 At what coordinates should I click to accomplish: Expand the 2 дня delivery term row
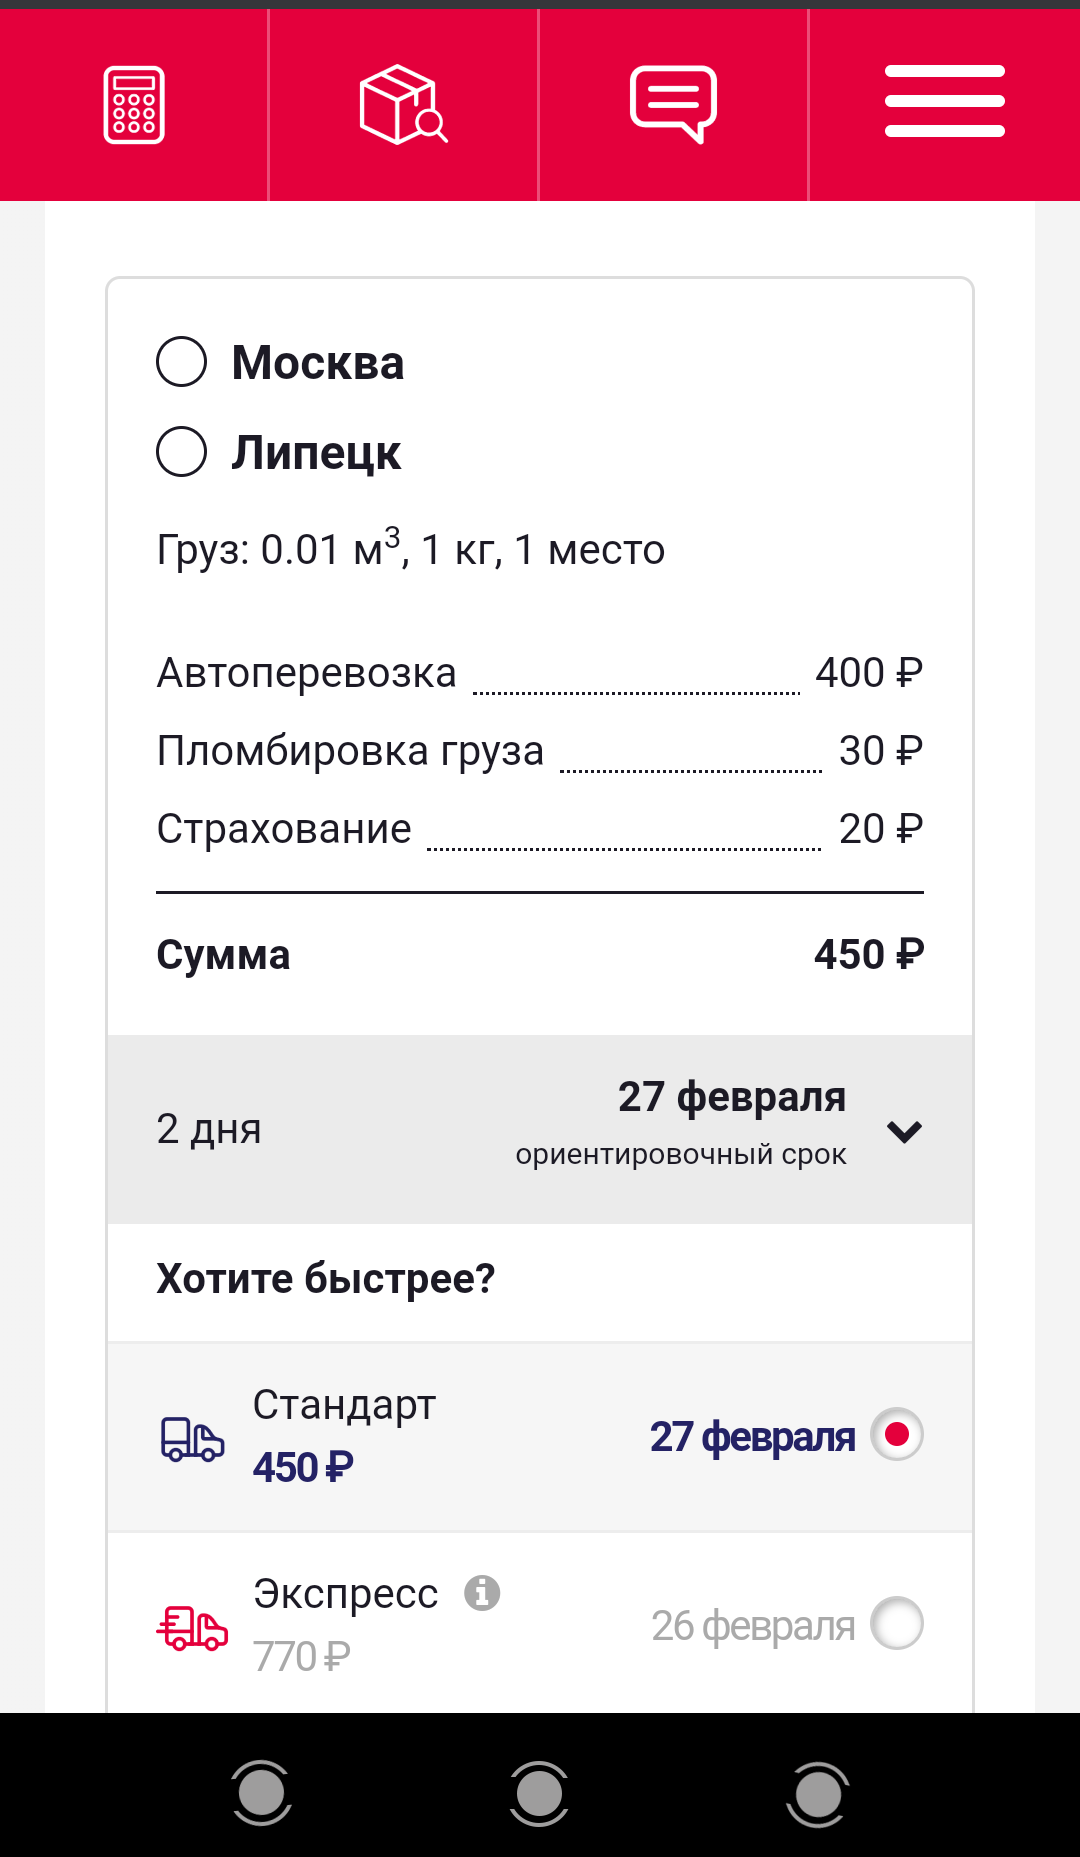209,1129
